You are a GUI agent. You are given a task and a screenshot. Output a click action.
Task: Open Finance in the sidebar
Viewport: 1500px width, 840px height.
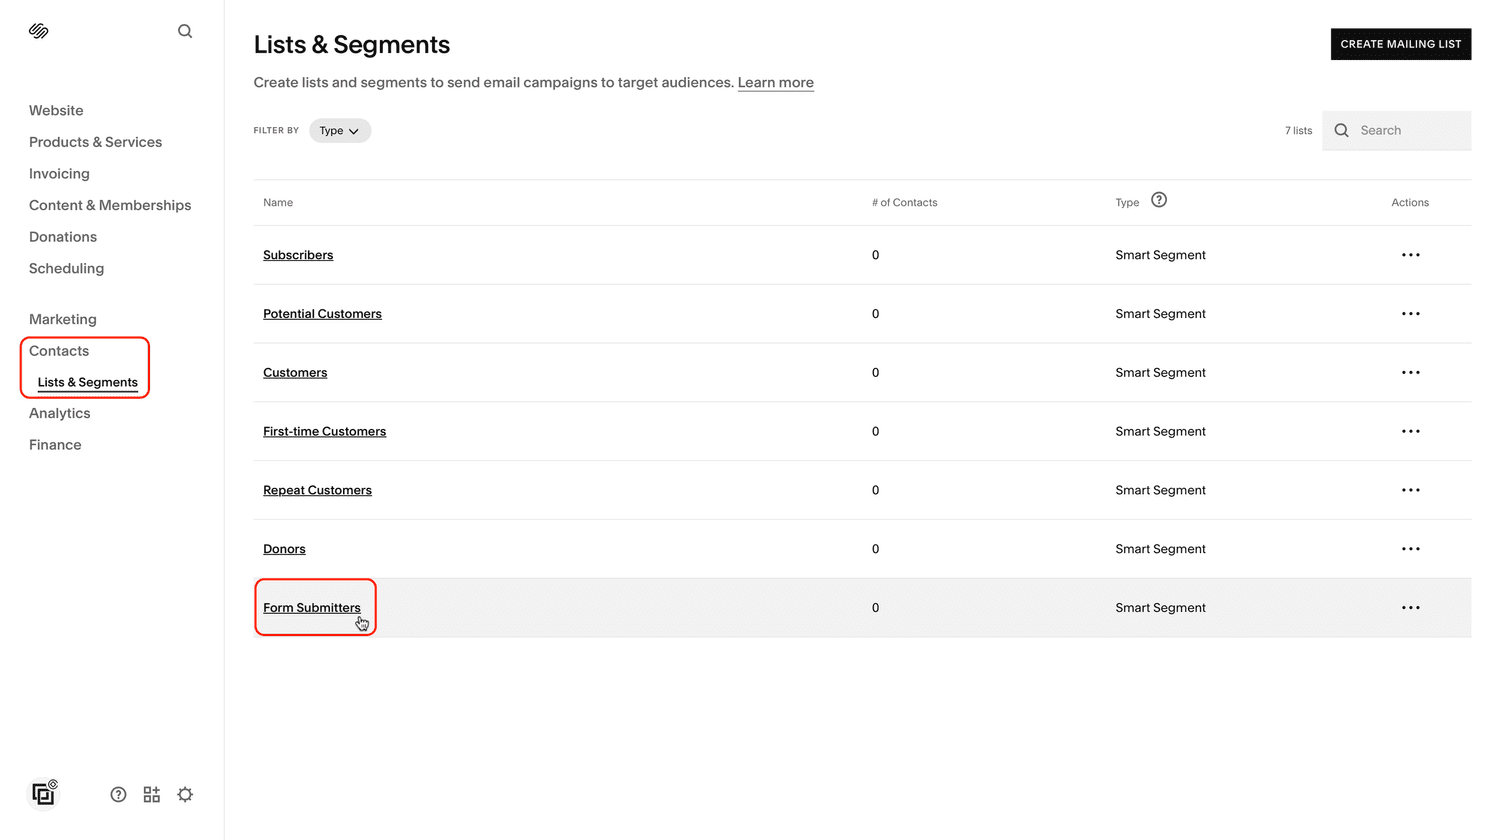[55, 445]
